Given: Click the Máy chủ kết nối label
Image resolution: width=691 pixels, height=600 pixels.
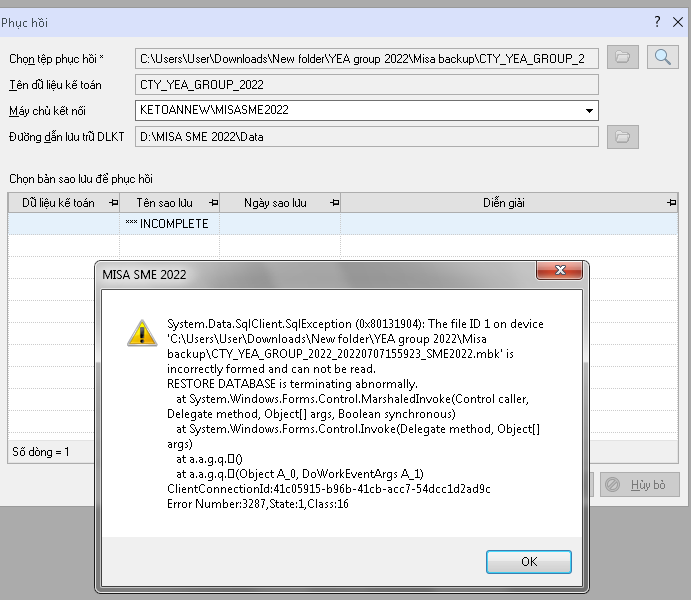Looking at the screenshot, I should click(x=48, y=111).
